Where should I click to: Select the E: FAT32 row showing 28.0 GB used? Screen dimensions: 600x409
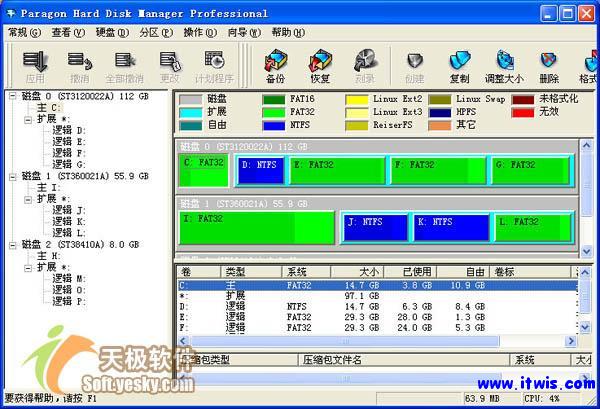378,317
